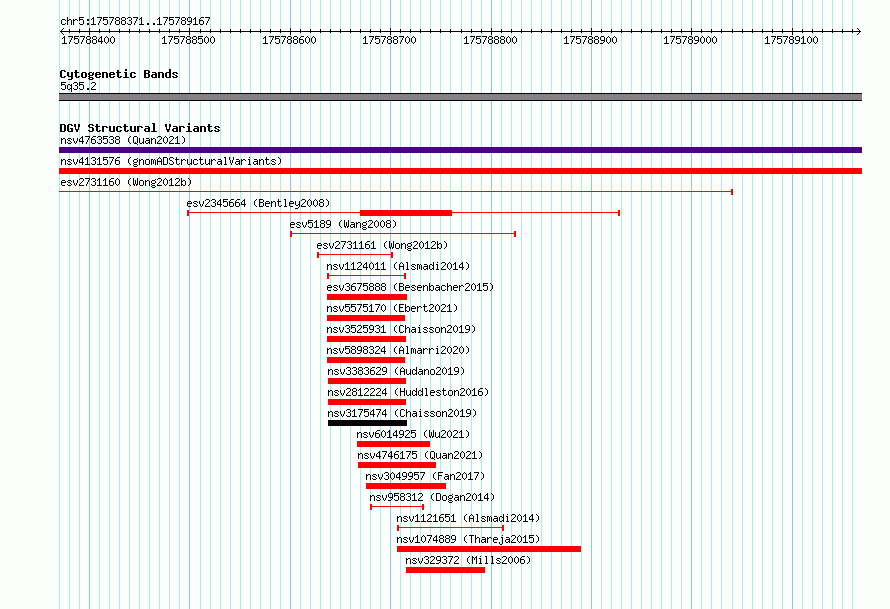Click nsv958312 (Dogan2014) label

pos(432,497)
